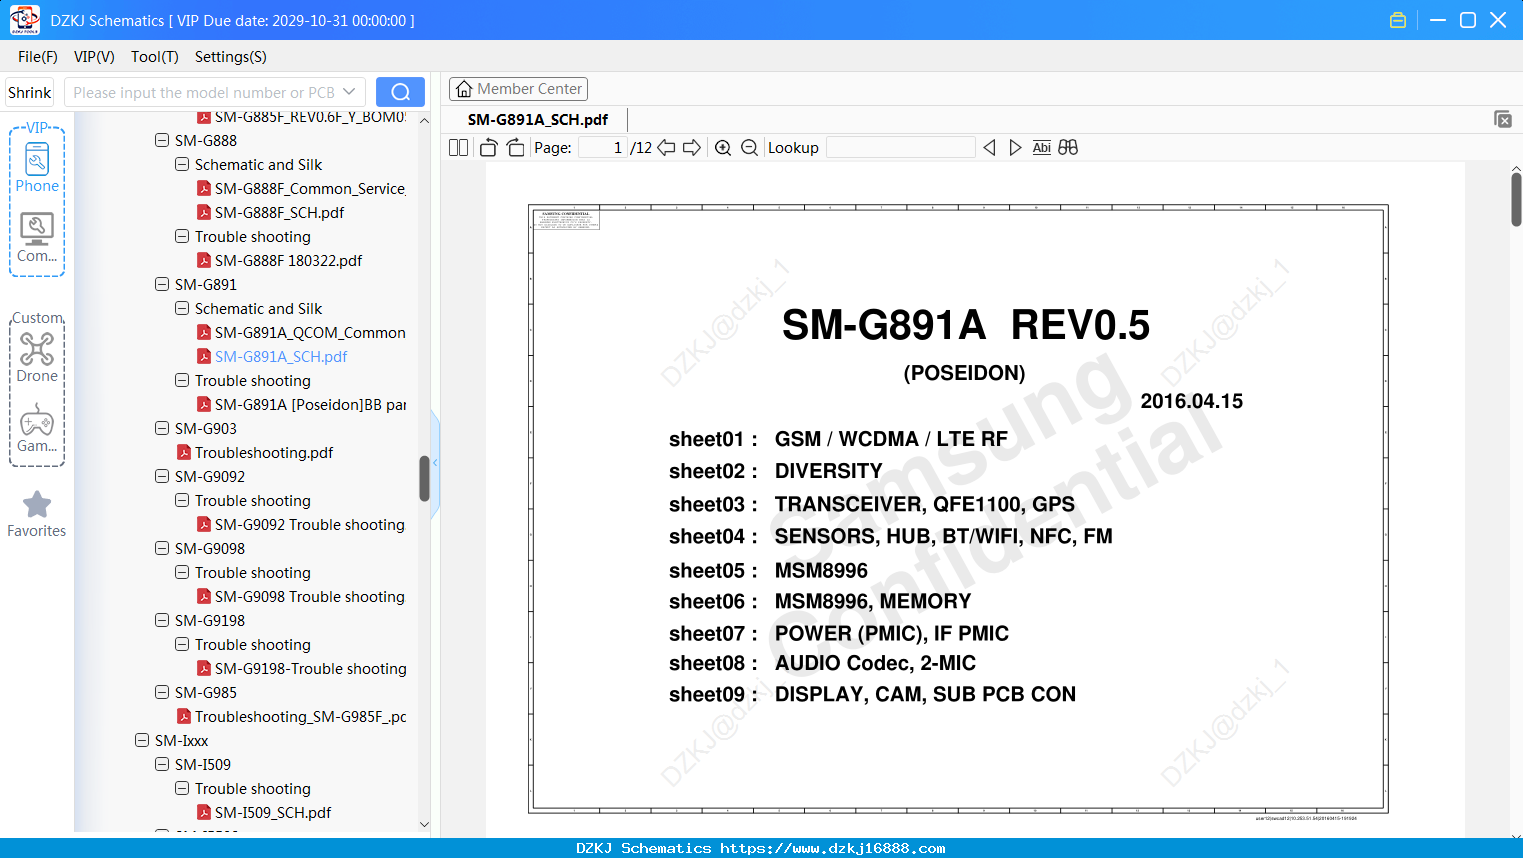Image resolution: width=1523 pixels, height=858 pixels.
Task: Open the model number dropdown arrow
Action: pos(349,92)
